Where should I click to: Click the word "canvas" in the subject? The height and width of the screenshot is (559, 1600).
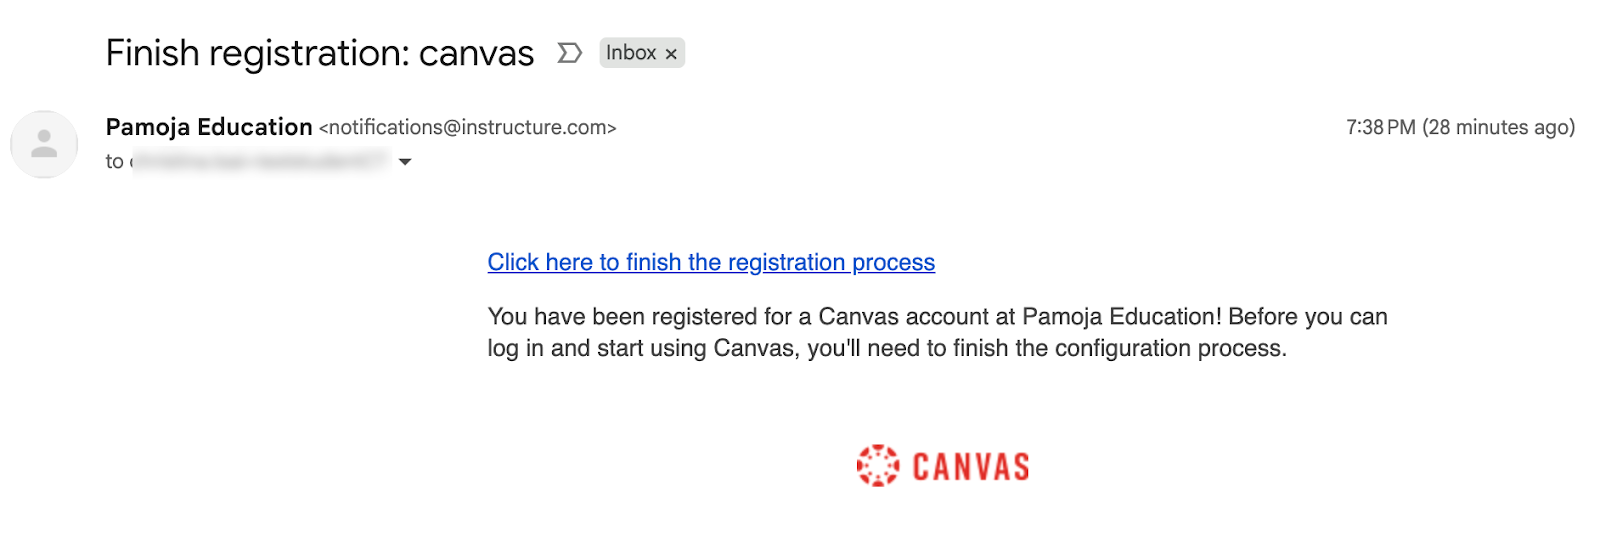476,53
